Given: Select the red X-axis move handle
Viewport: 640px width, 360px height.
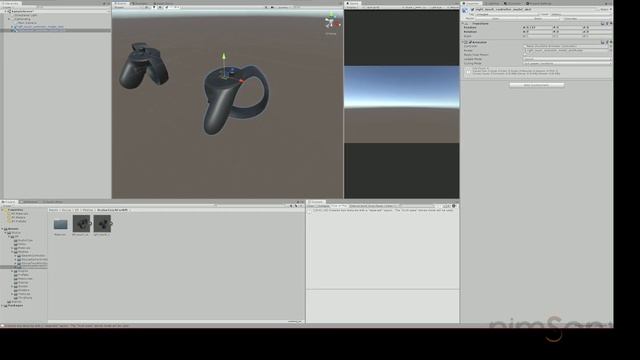Looking at the screenshot, I should click(241, 81).
